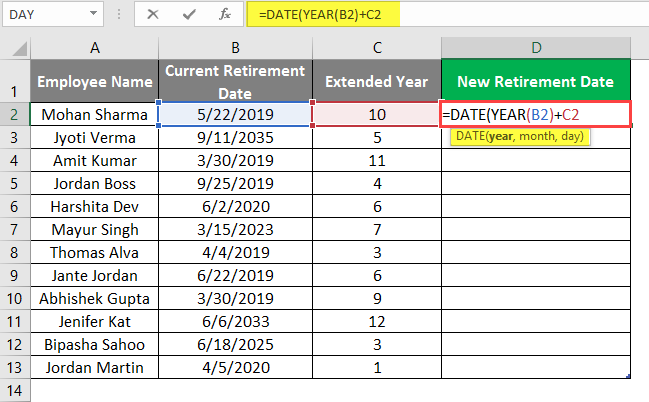Click the 'year' argument in DATE tooltip

[x=498, y=135]
